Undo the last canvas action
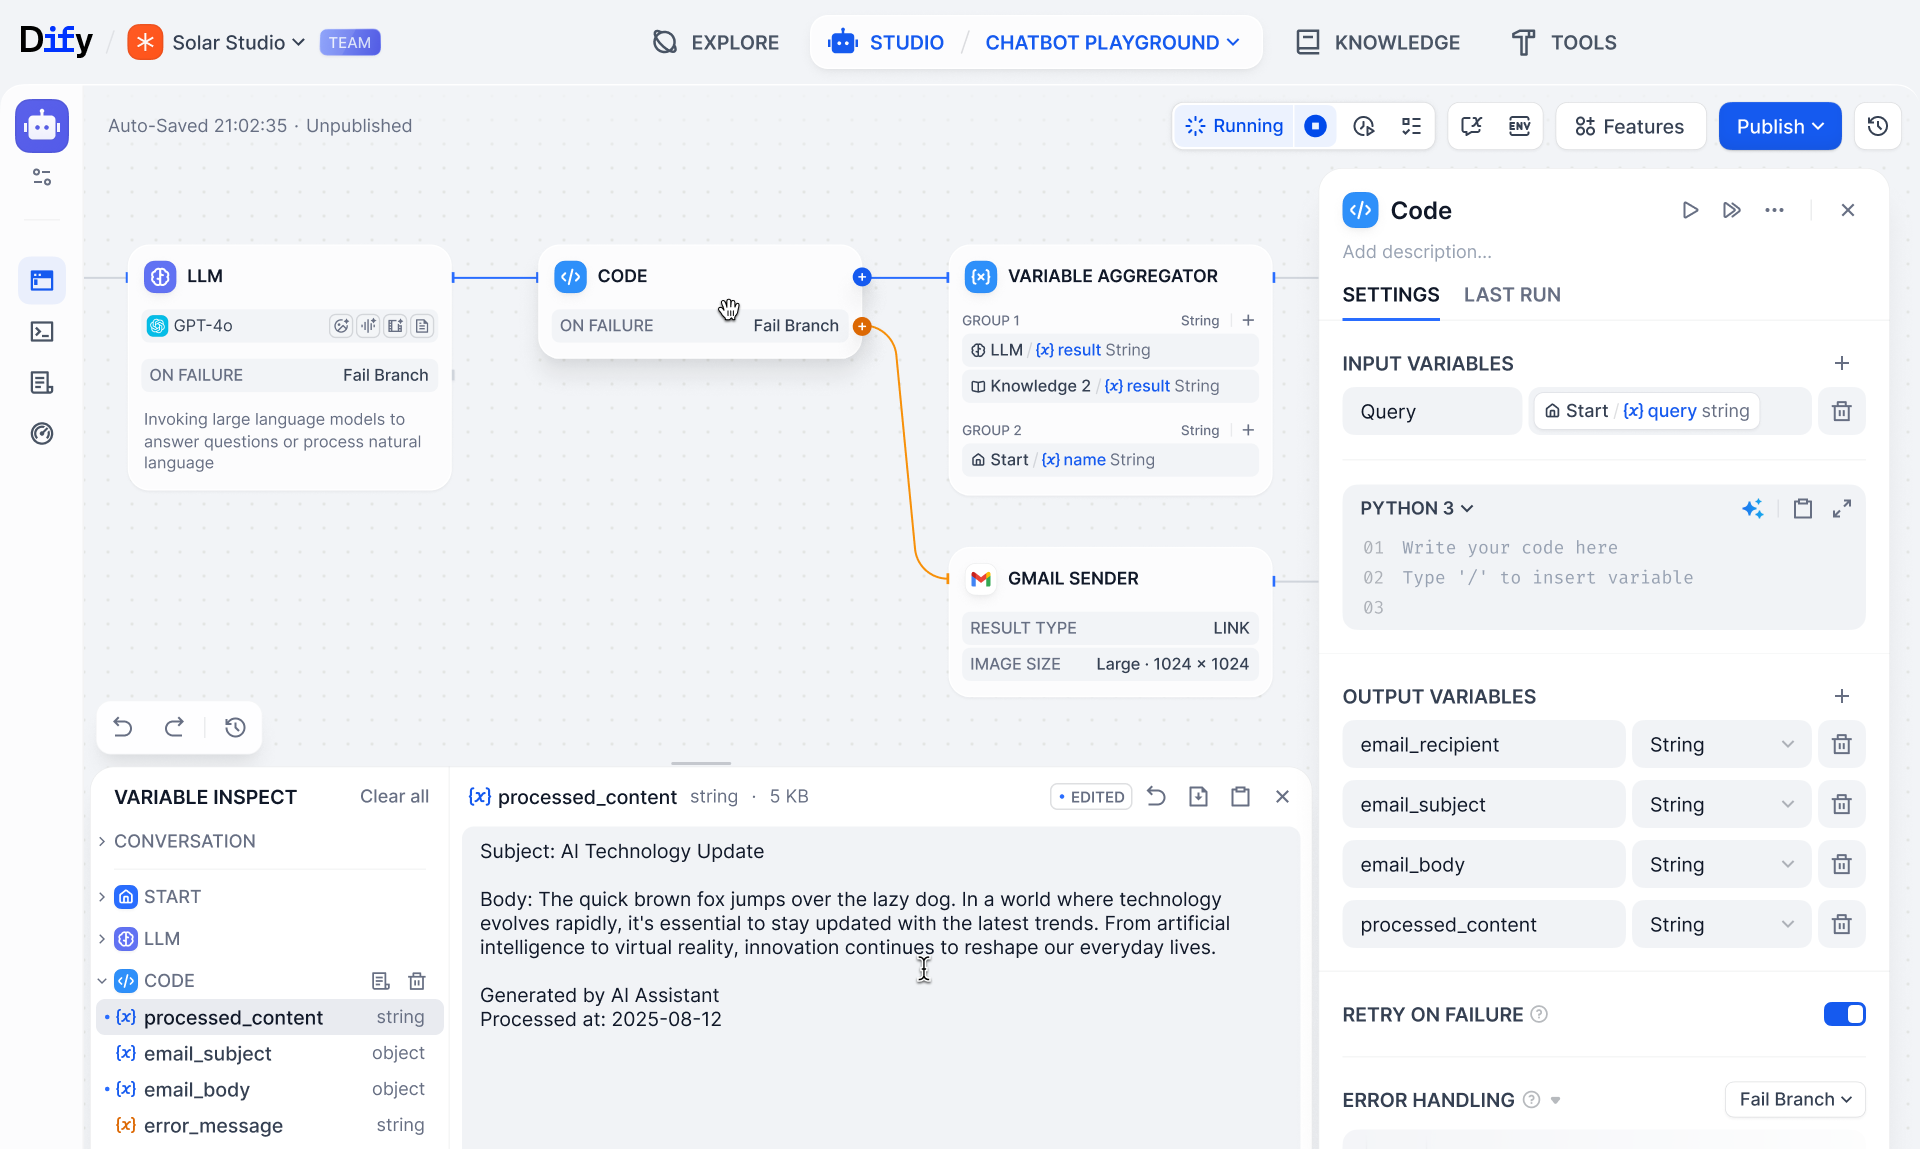This screenshot has width=1920, height=1149. [123, 727]
